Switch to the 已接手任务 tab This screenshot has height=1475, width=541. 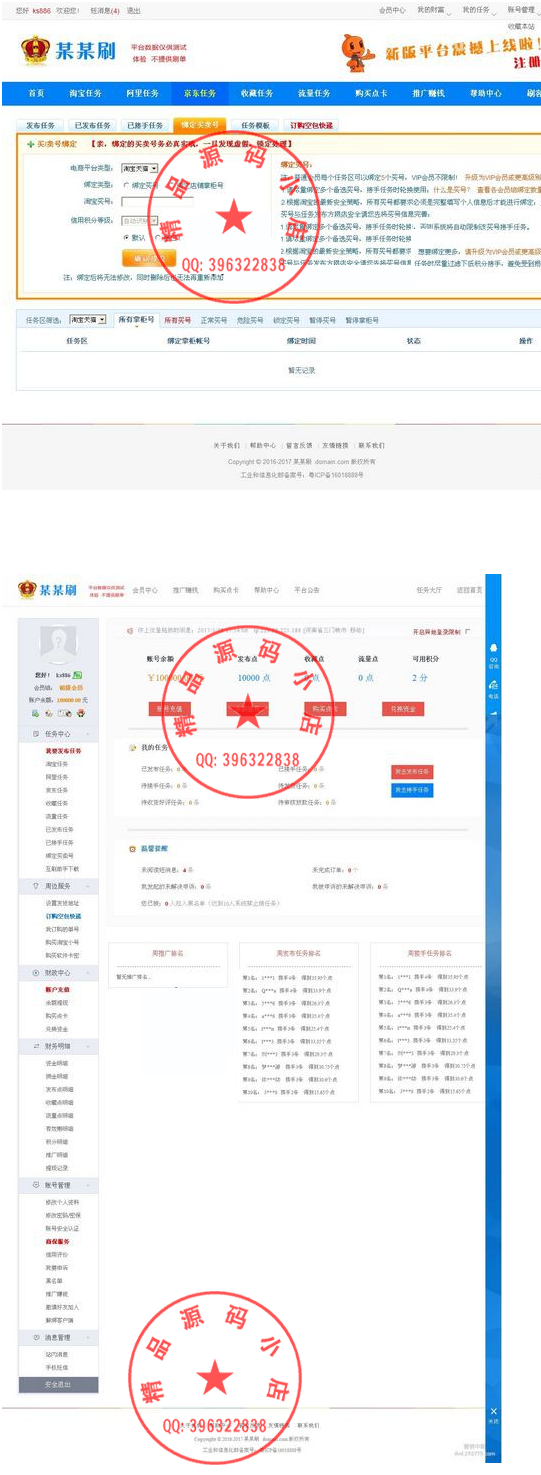point(145,126)
